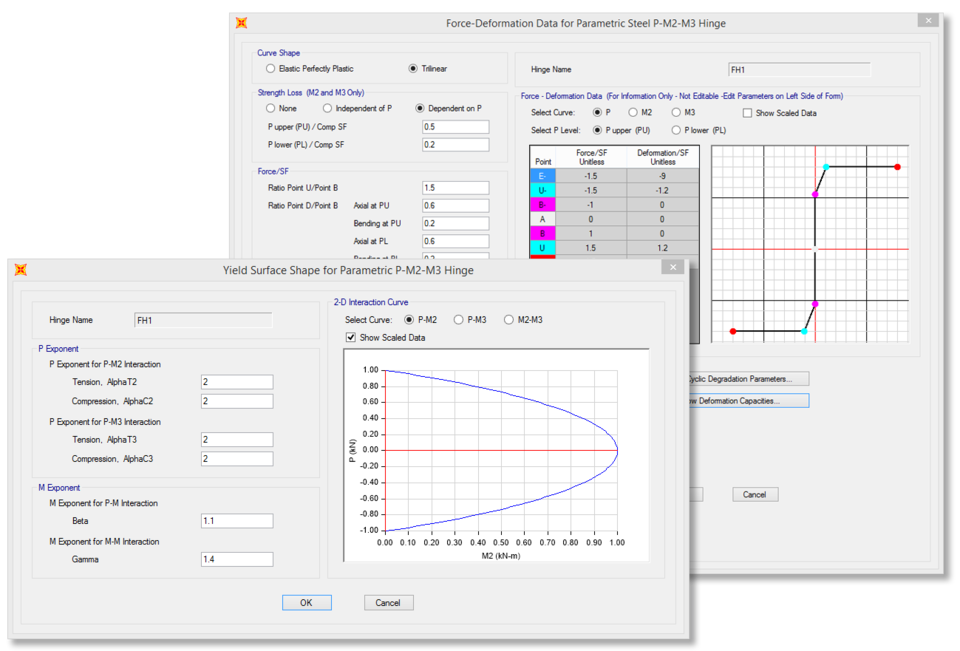Screen dimensions: 960x651
Task: Click Tension AlphaT2 exponent field
Action: tap(237, 382)
